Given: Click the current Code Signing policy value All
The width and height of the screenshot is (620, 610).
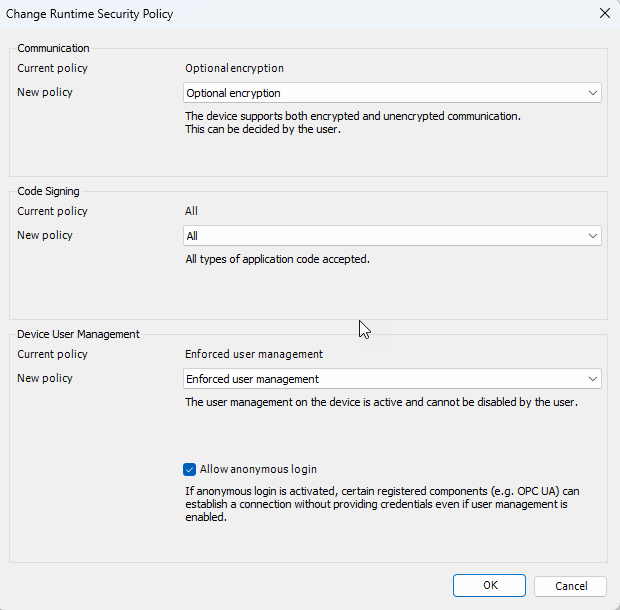Looking at the screenshot, I should 192,211.
